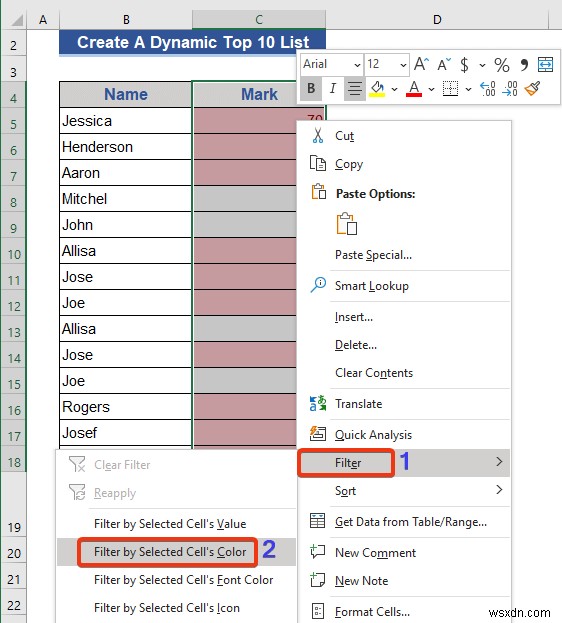Click the Get Data from Table/Range icon
This screenshot has height=623, width=562.
pos(318,520)
